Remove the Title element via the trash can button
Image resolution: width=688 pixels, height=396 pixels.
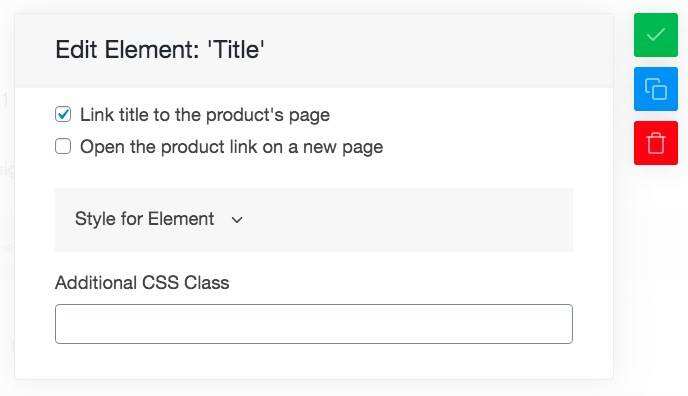pos(656,143)
